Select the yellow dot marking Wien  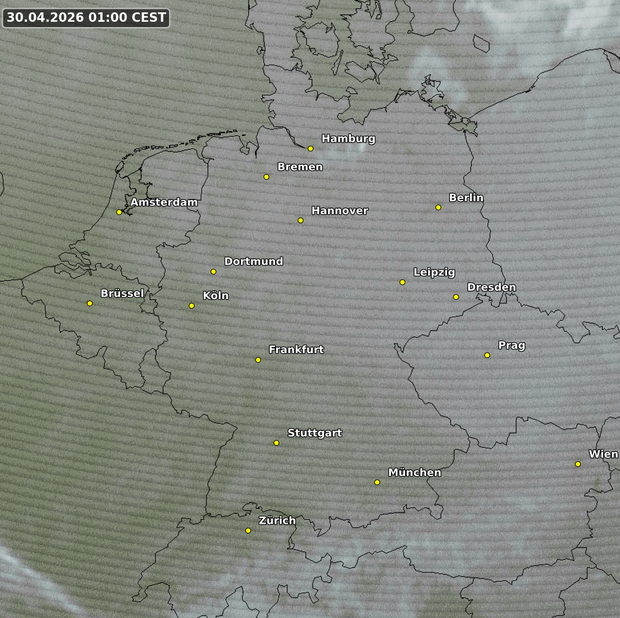pos(578,463)
